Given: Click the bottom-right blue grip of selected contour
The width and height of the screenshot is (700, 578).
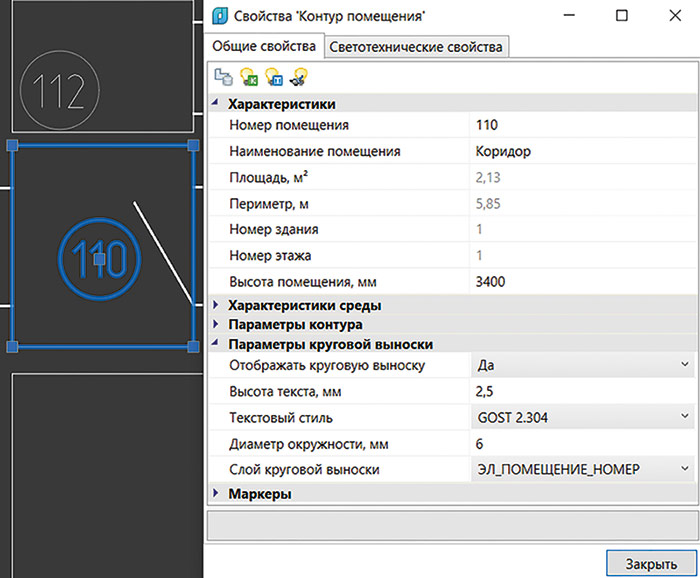Looking at the screenshot, I should [193, 346].
